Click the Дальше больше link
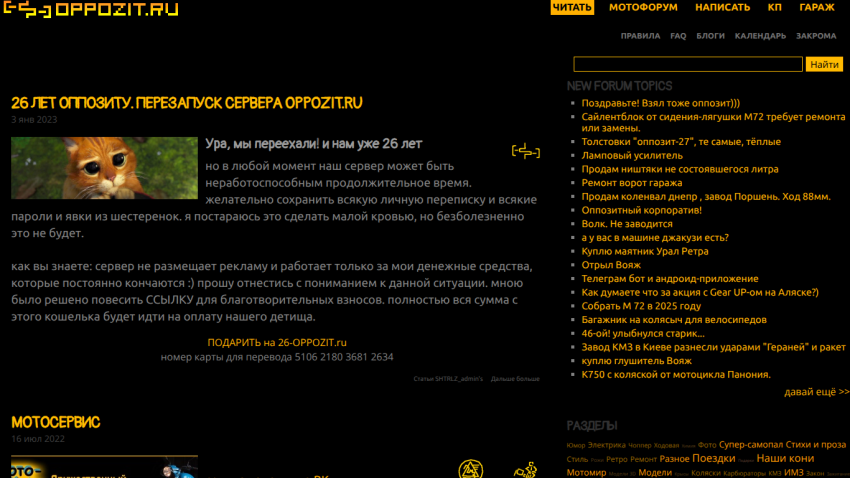Screen dimensions: 850x478 click(515, 379)
